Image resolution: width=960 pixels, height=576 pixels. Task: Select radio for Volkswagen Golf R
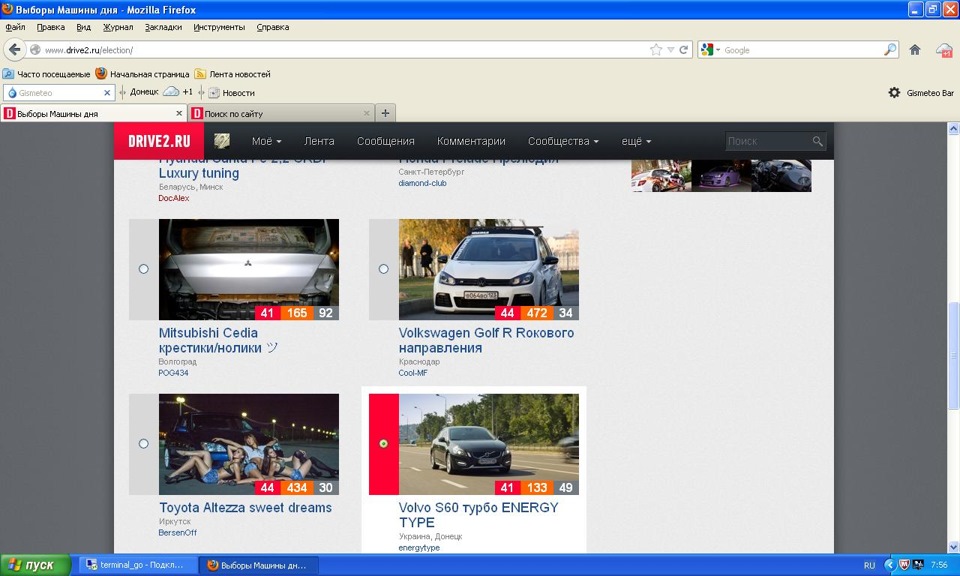pos(383,269)
